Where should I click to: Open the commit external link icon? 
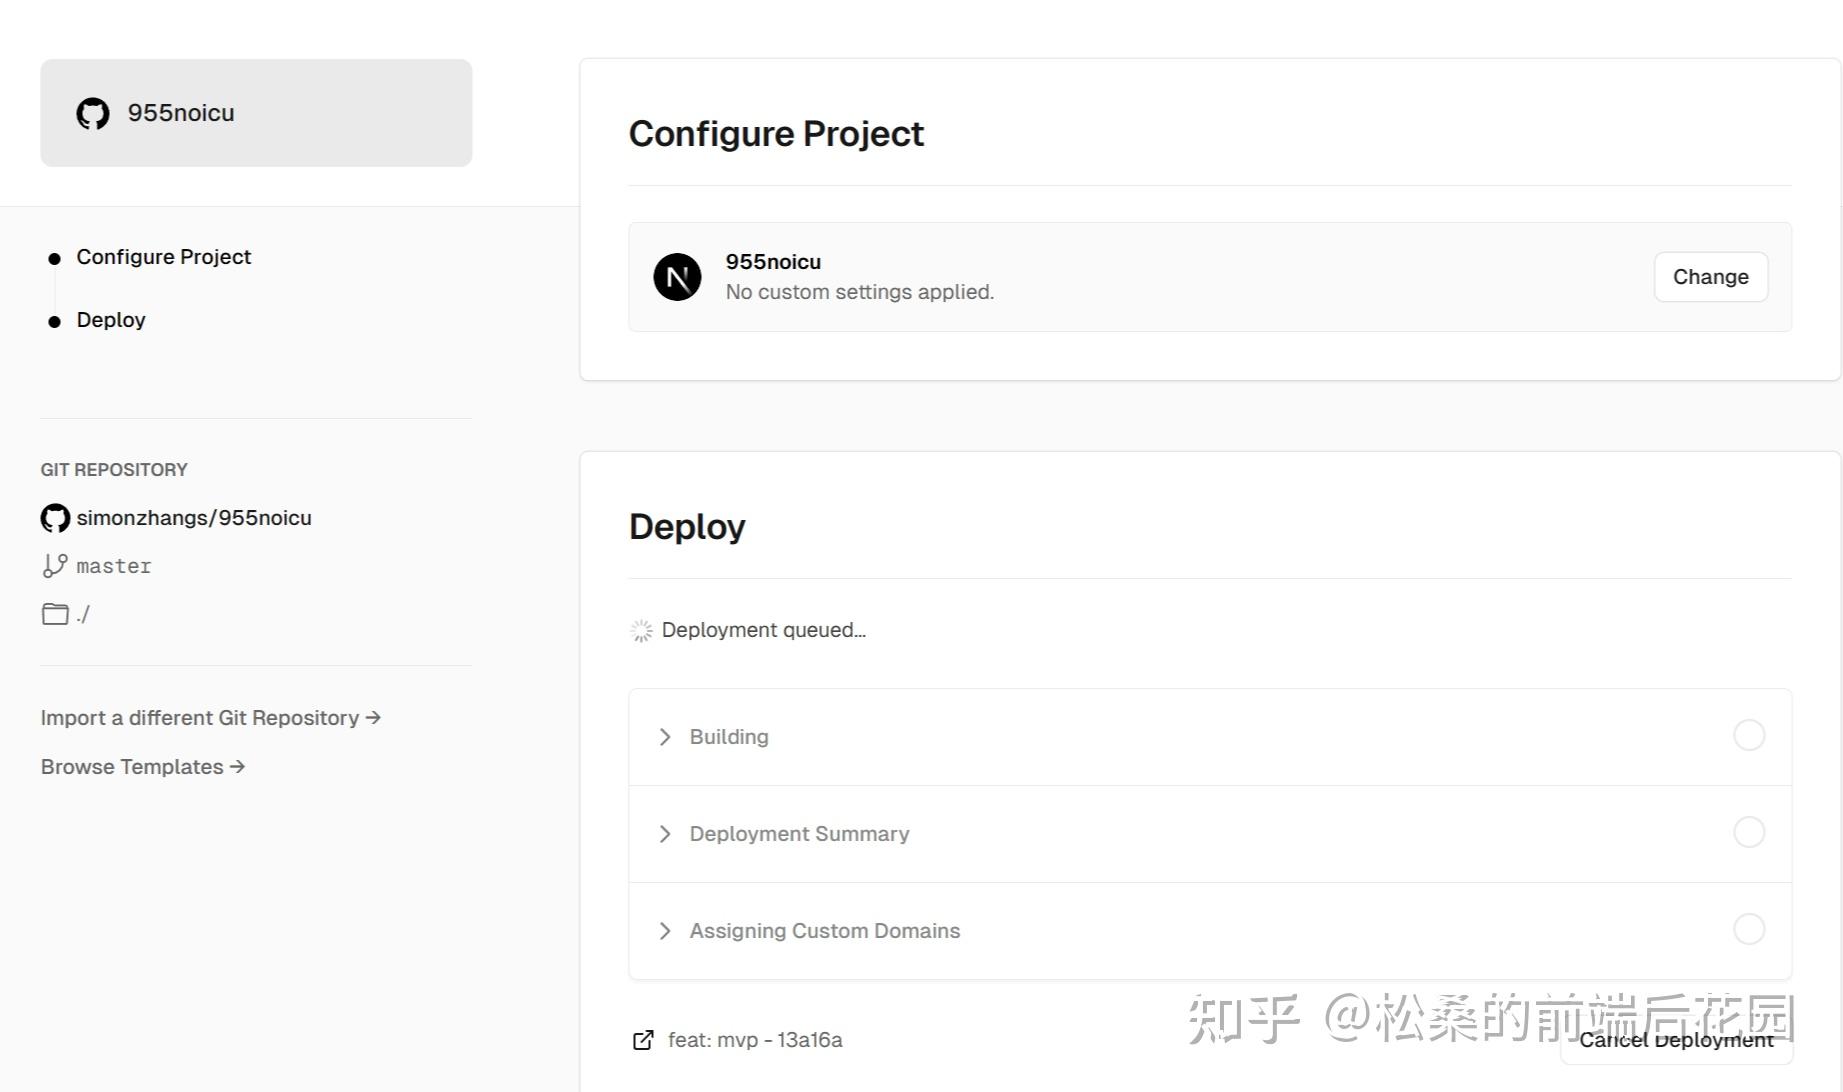click(643, 1040)
